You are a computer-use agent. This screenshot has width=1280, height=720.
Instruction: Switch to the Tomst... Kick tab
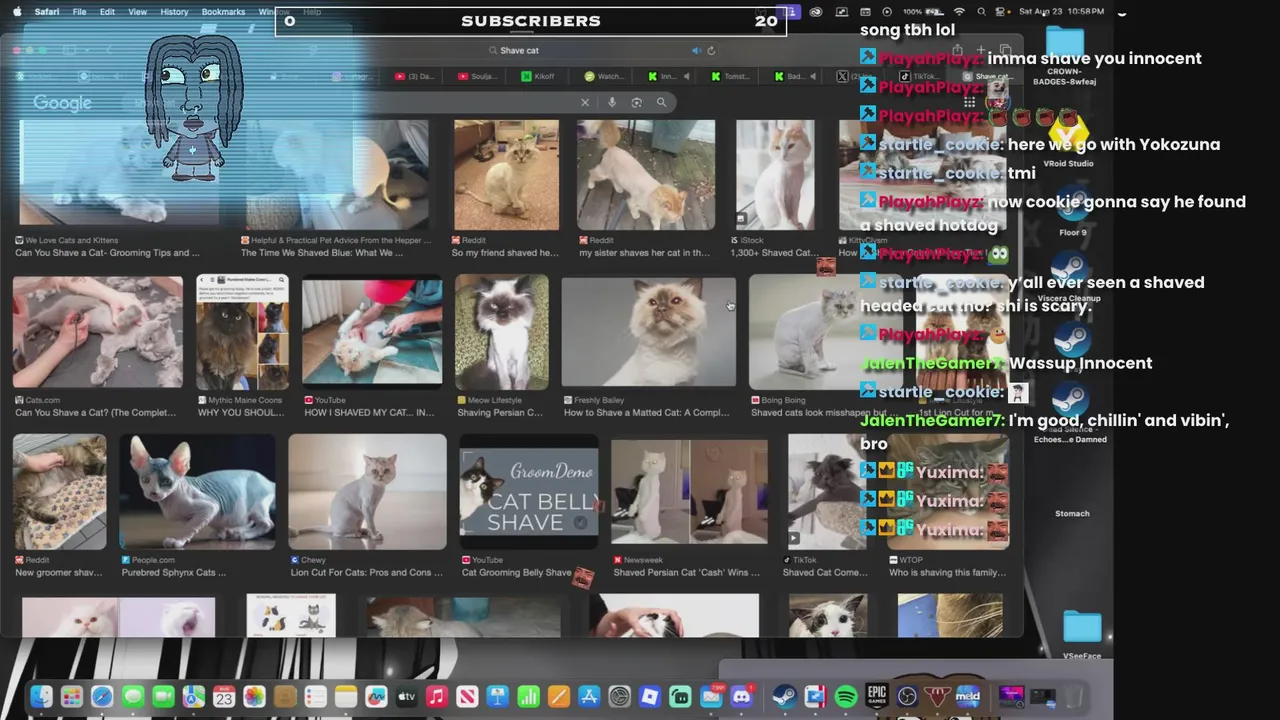click(730, 76)
